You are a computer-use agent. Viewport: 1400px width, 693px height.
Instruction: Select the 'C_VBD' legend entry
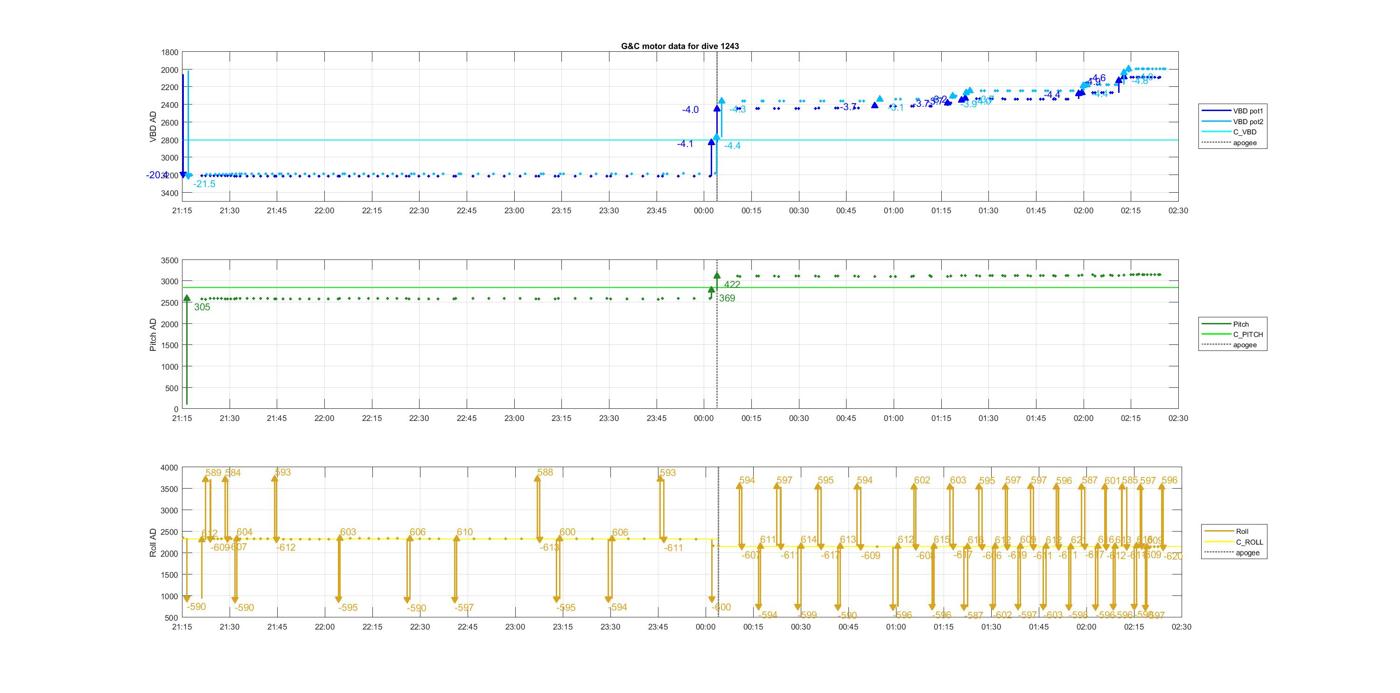tap(1246, 132)
